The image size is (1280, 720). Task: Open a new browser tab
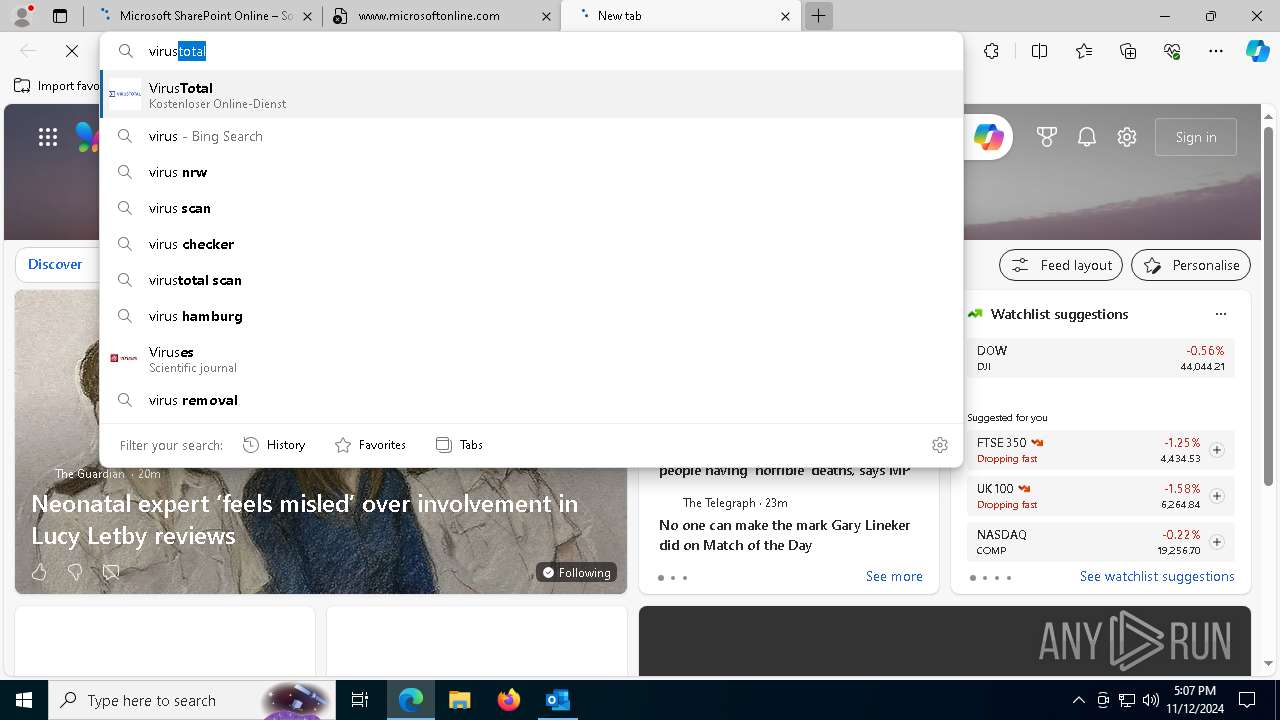point(818,16)
